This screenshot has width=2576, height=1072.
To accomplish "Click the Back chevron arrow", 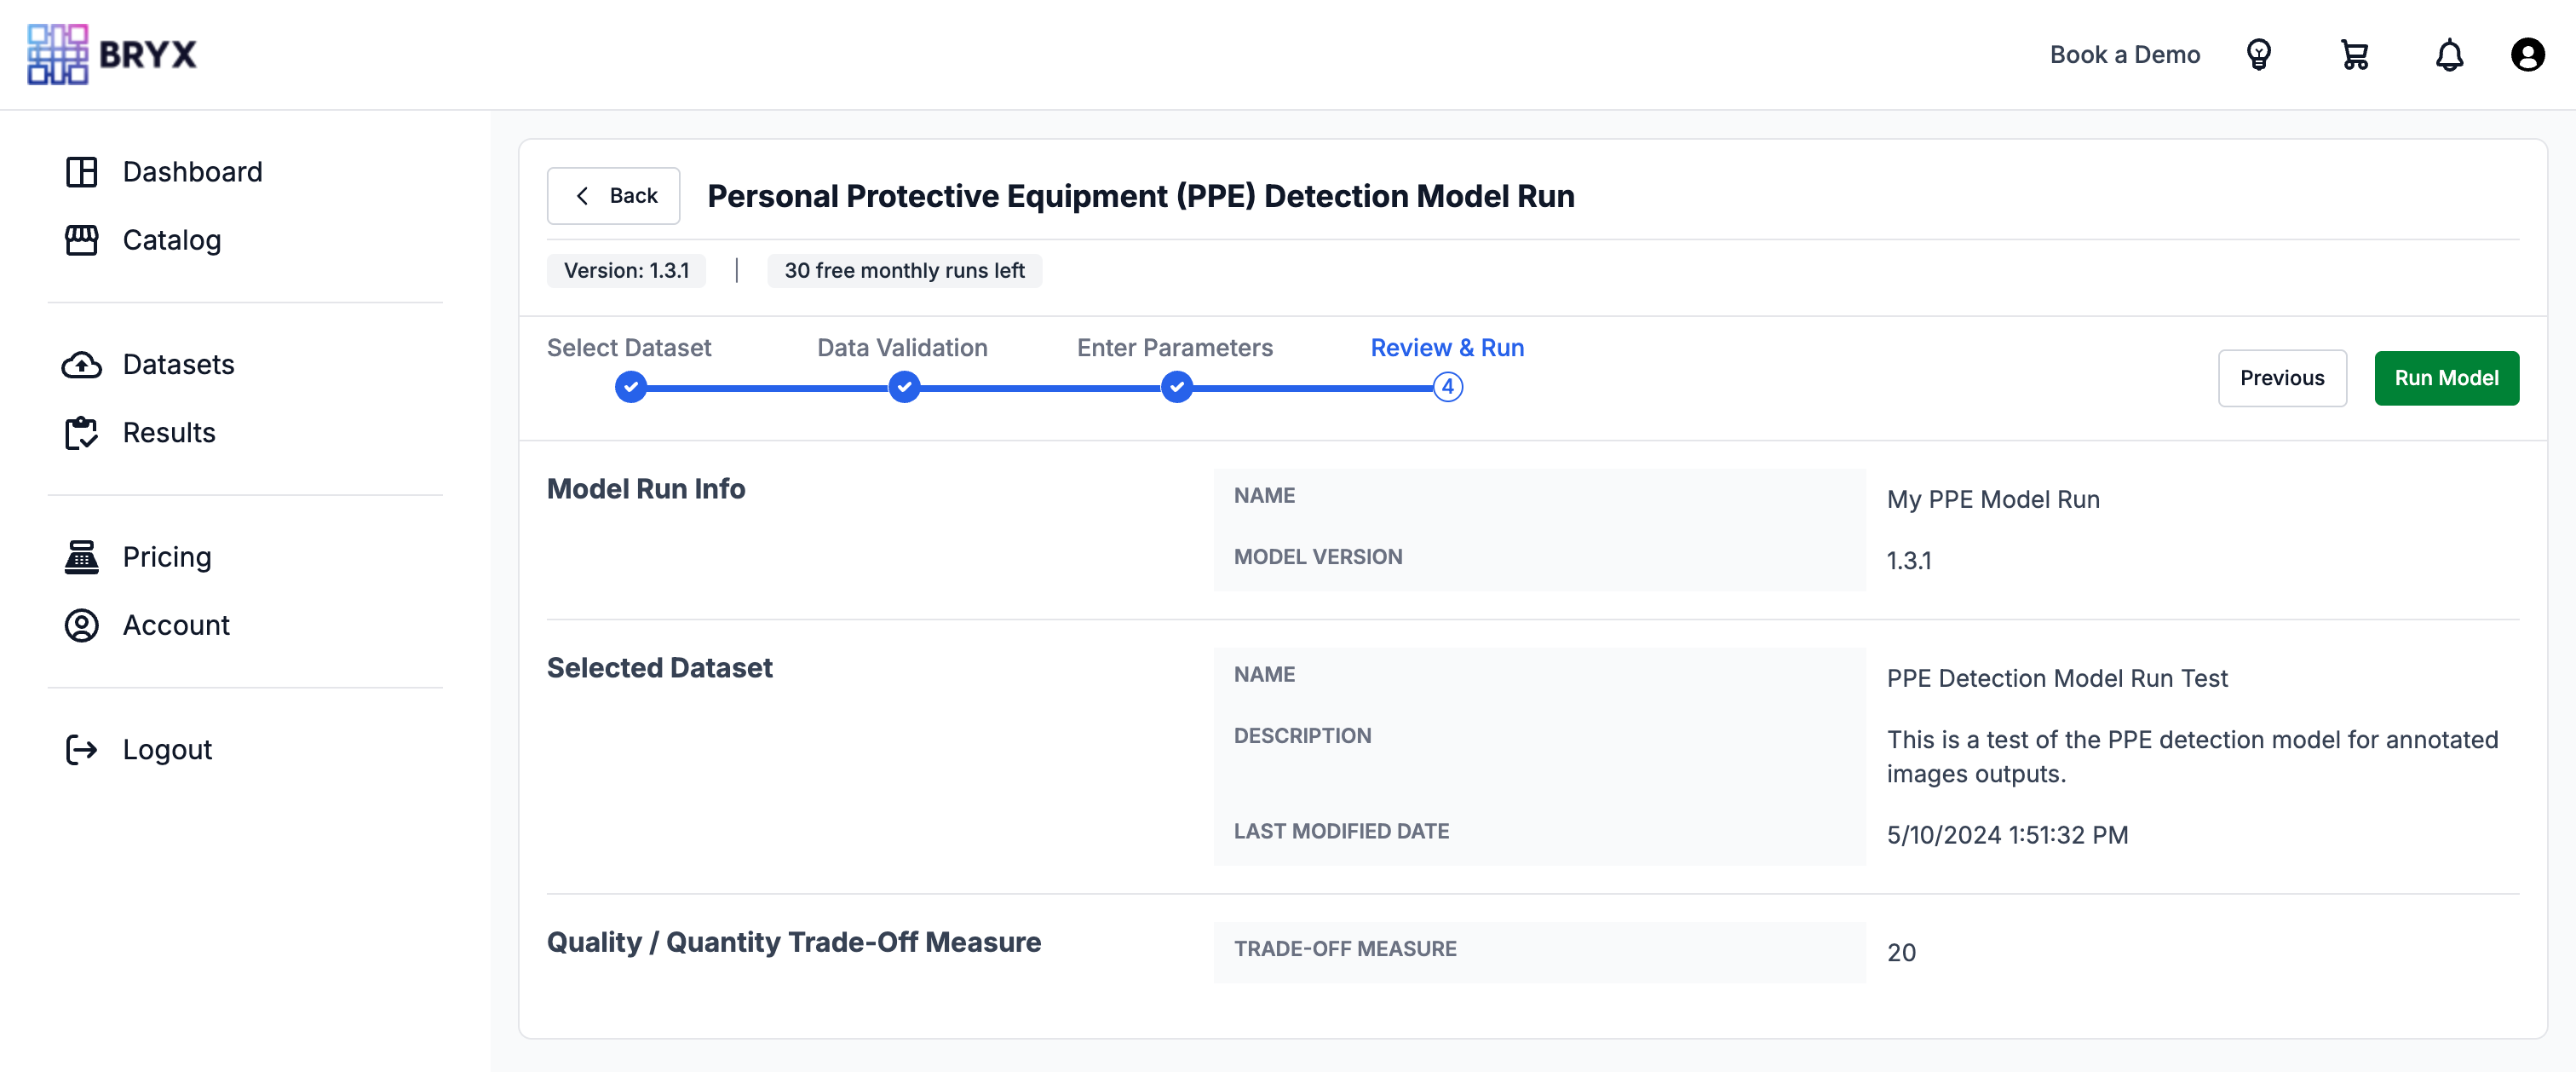I will point(583,195).
